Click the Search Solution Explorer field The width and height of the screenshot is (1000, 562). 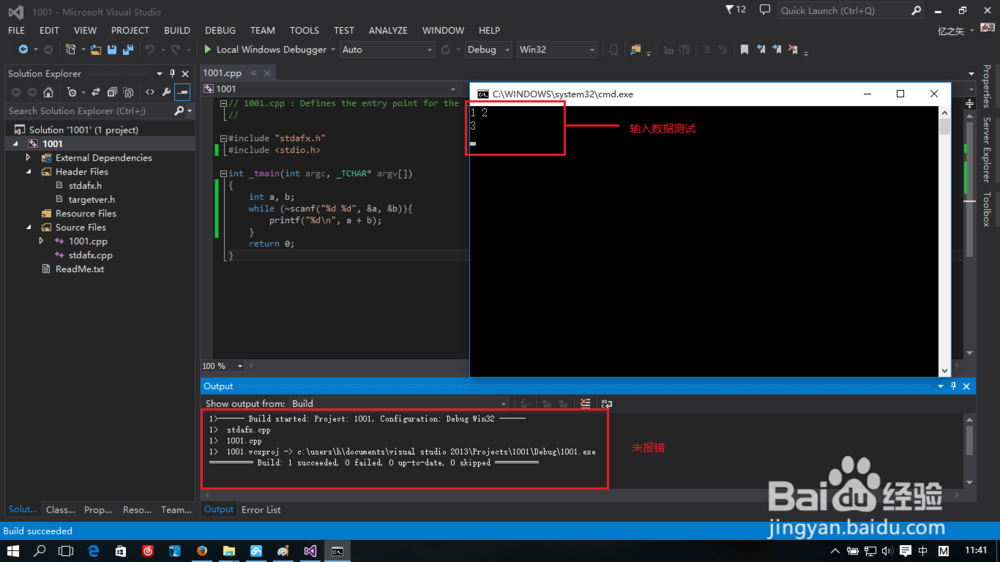click(90, 111)
